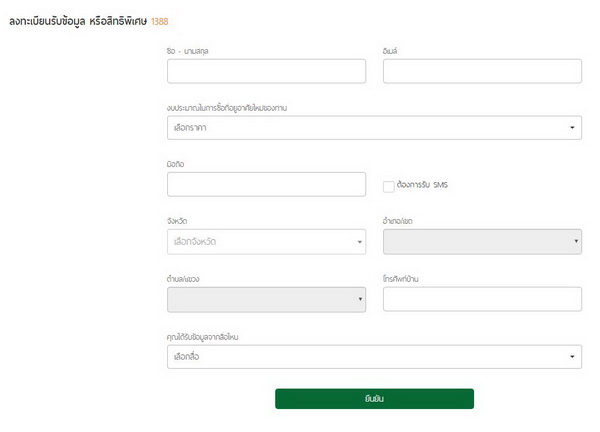This screenshot has width=600, height=432.
Task: Open the เลือกจังหวัด province dropdown
Action: pos(266,241)
